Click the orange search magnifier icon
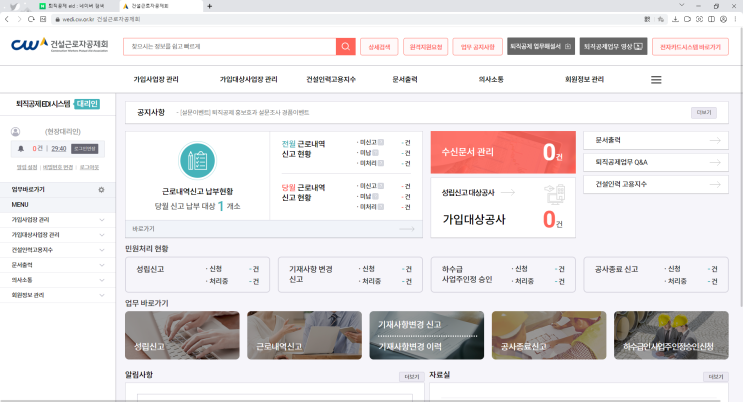743x402 pixels. click(345, 46)
